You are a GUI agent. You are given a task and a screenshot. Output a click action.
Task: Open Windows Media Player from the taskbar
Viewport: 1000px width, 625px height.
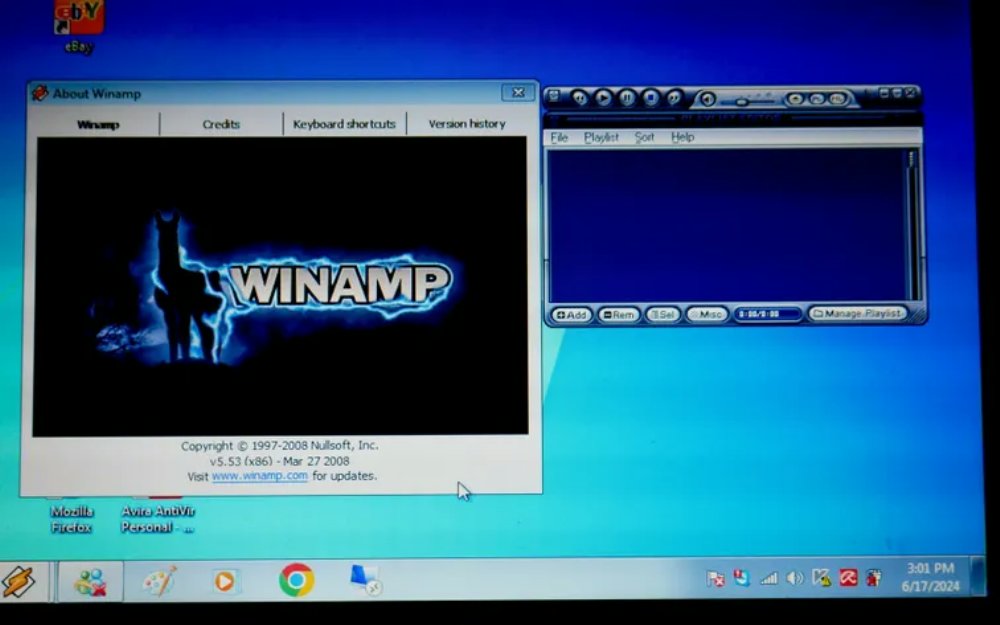coord(224,582)
